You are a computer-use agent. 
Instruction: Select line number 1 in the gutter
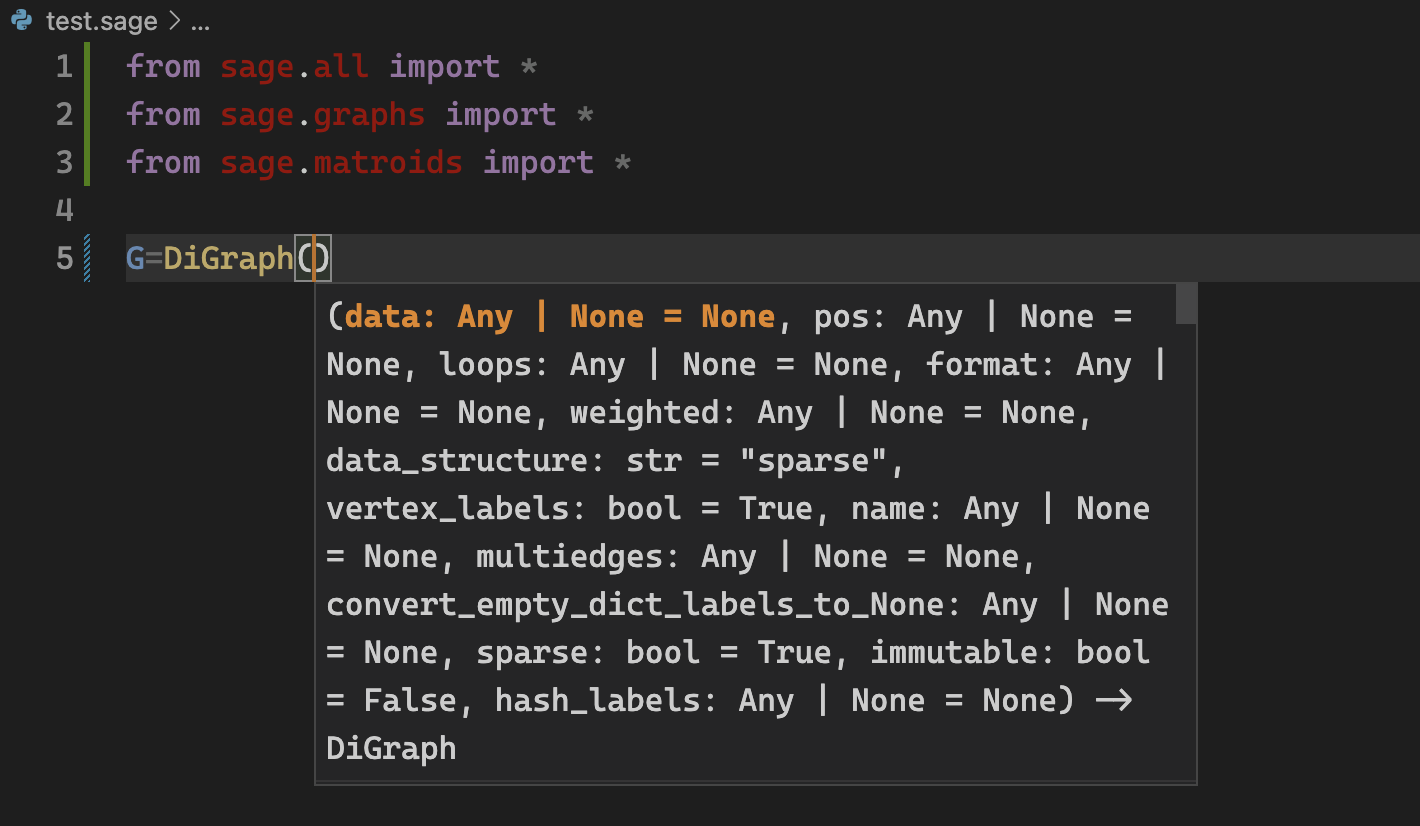[x=64, y=67]
